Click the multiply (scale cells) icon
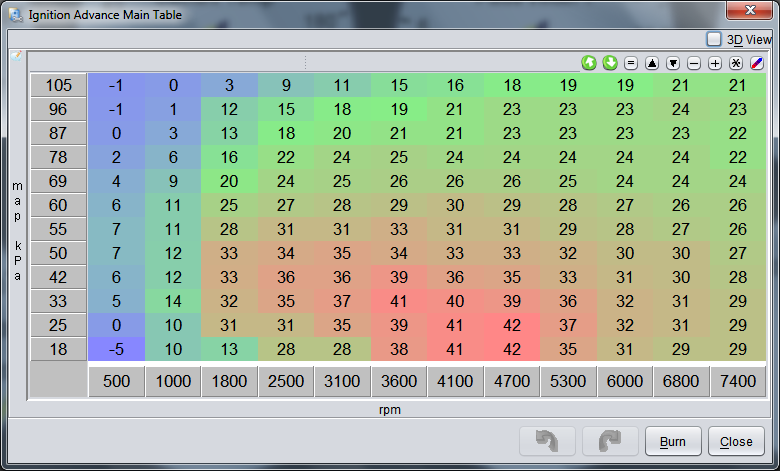 point(736,63)
